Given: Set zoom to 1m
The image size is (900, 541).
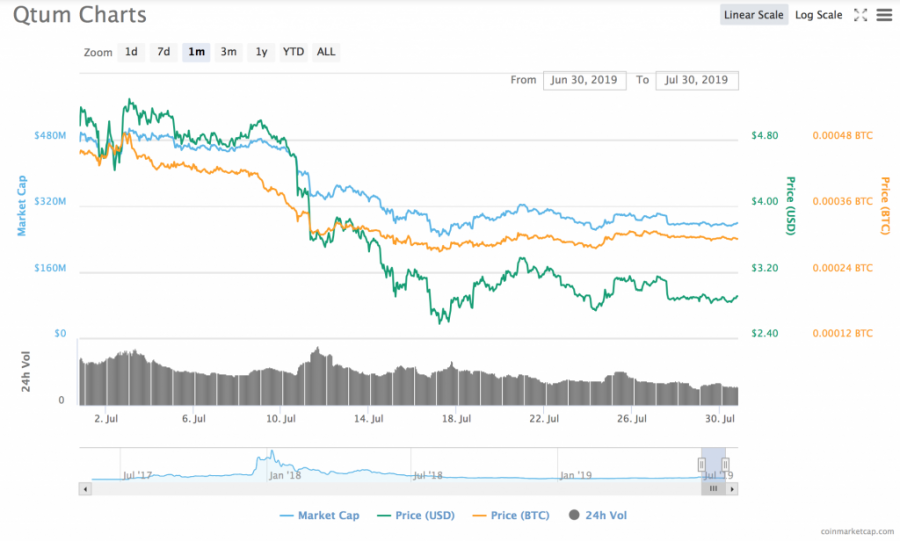Looking at the screenshot, I should click(x=196, y=52).
